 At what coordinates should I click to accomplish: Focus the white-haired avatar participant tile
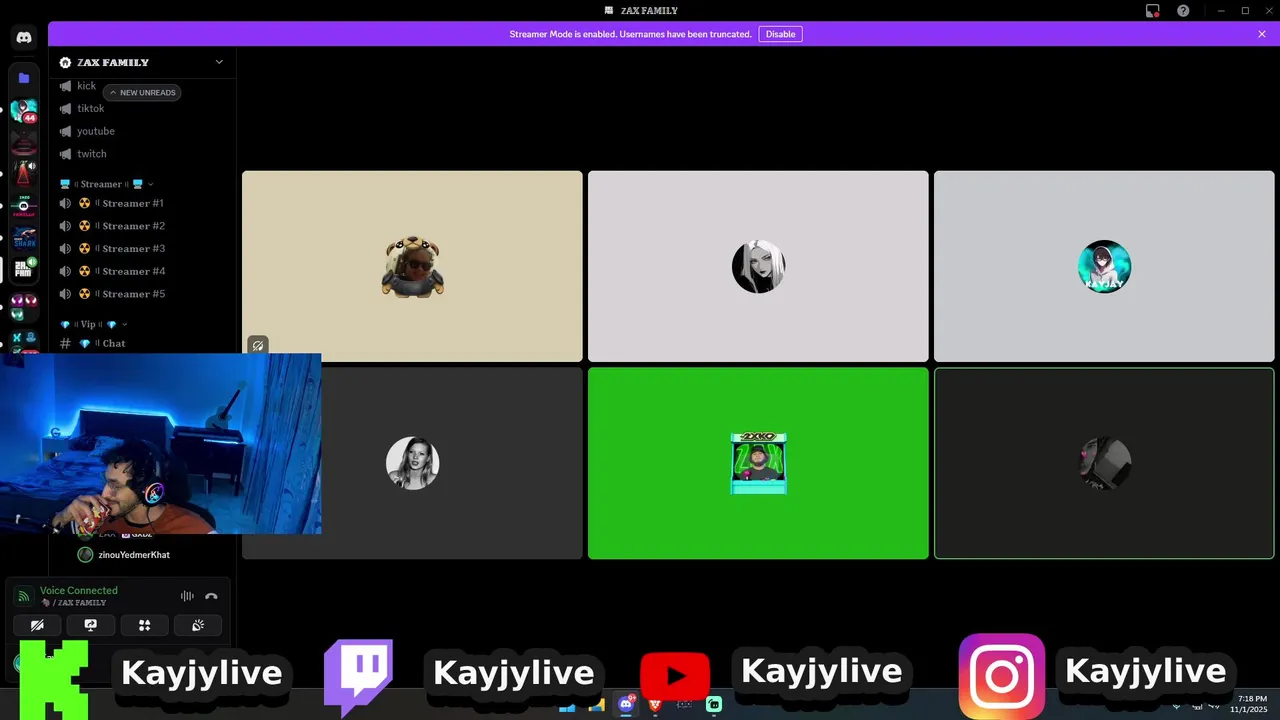tap(758, 266)
